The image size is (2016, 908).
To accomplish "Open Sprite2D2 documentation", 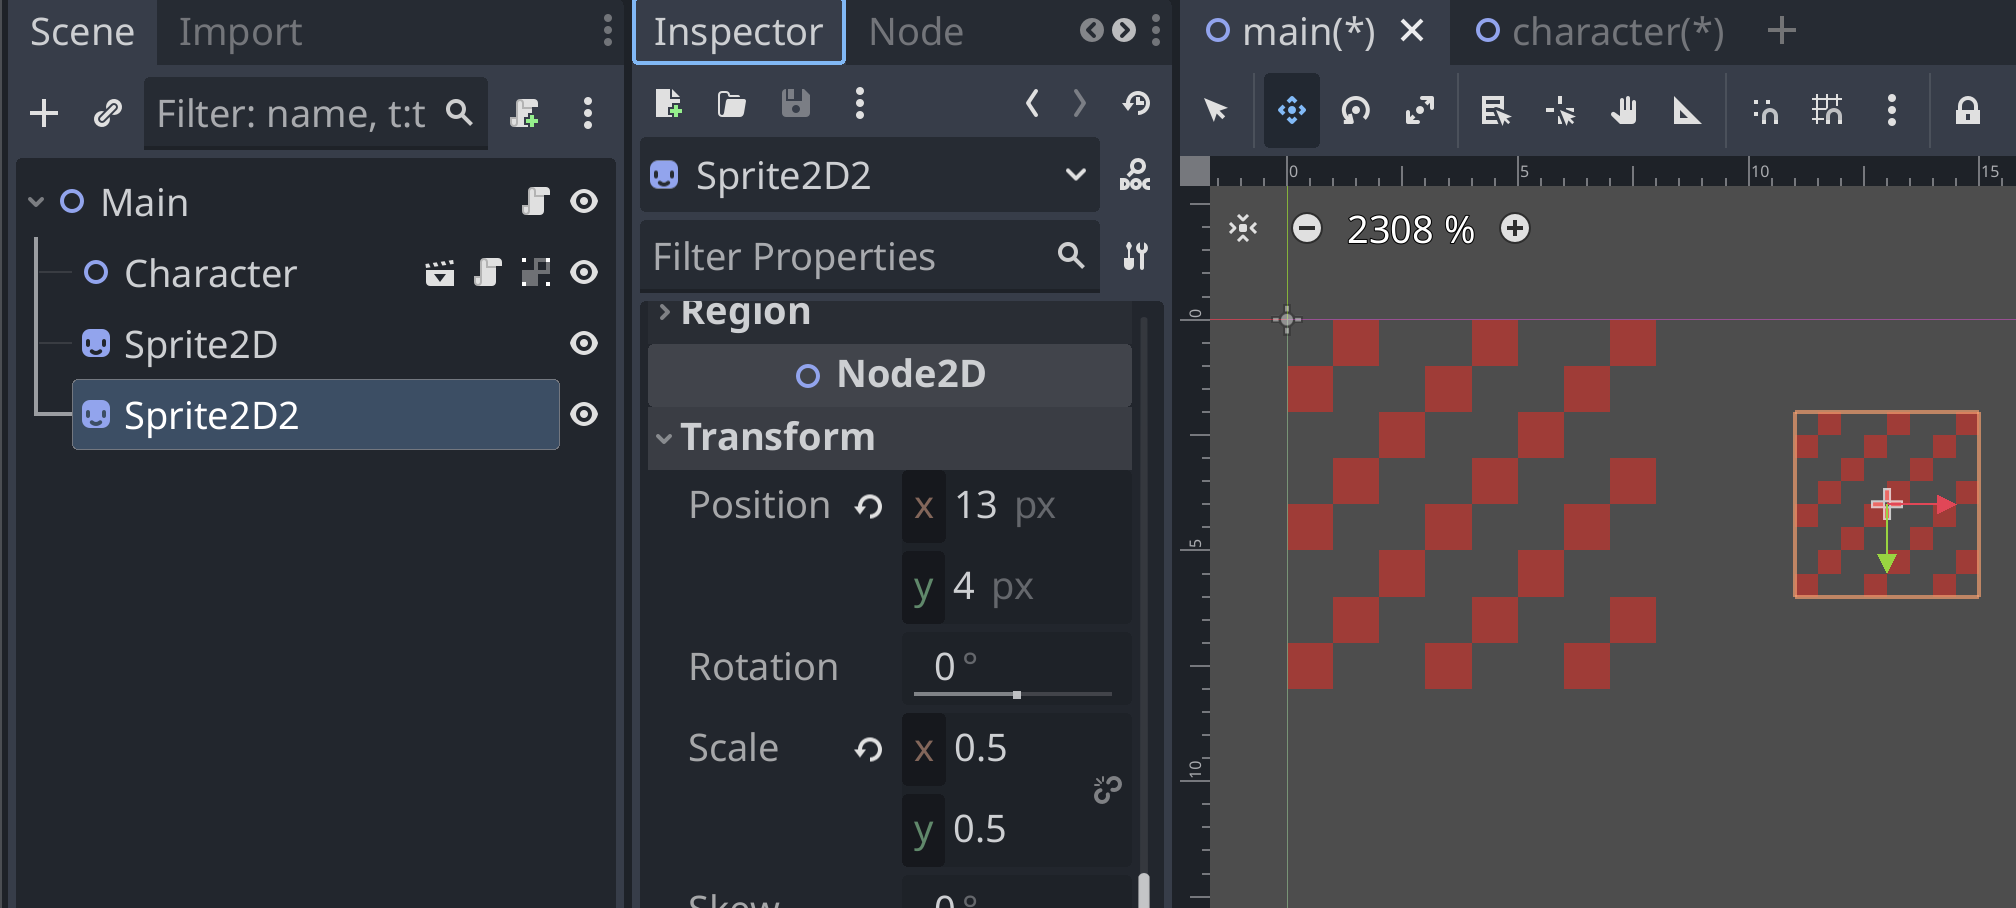I will click(1135, 175).
